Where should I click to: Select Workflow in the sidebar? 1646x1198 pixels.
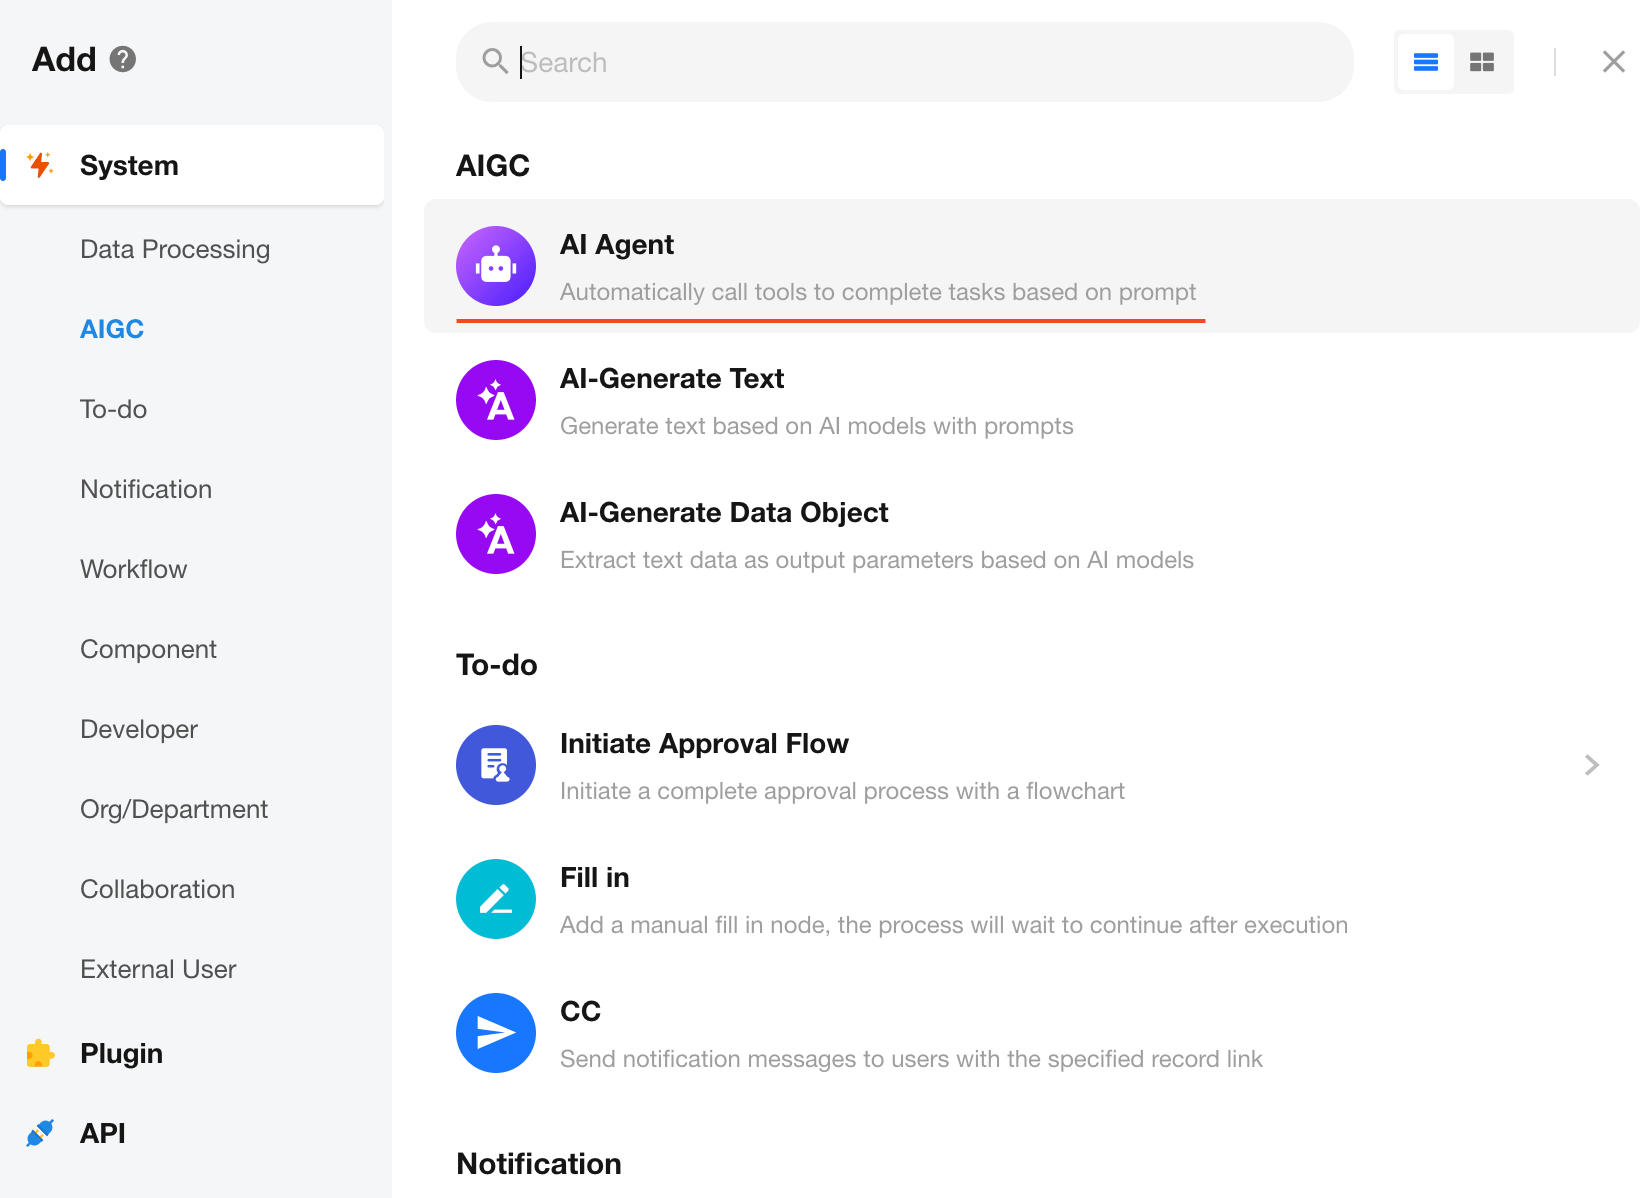(134, 569)
